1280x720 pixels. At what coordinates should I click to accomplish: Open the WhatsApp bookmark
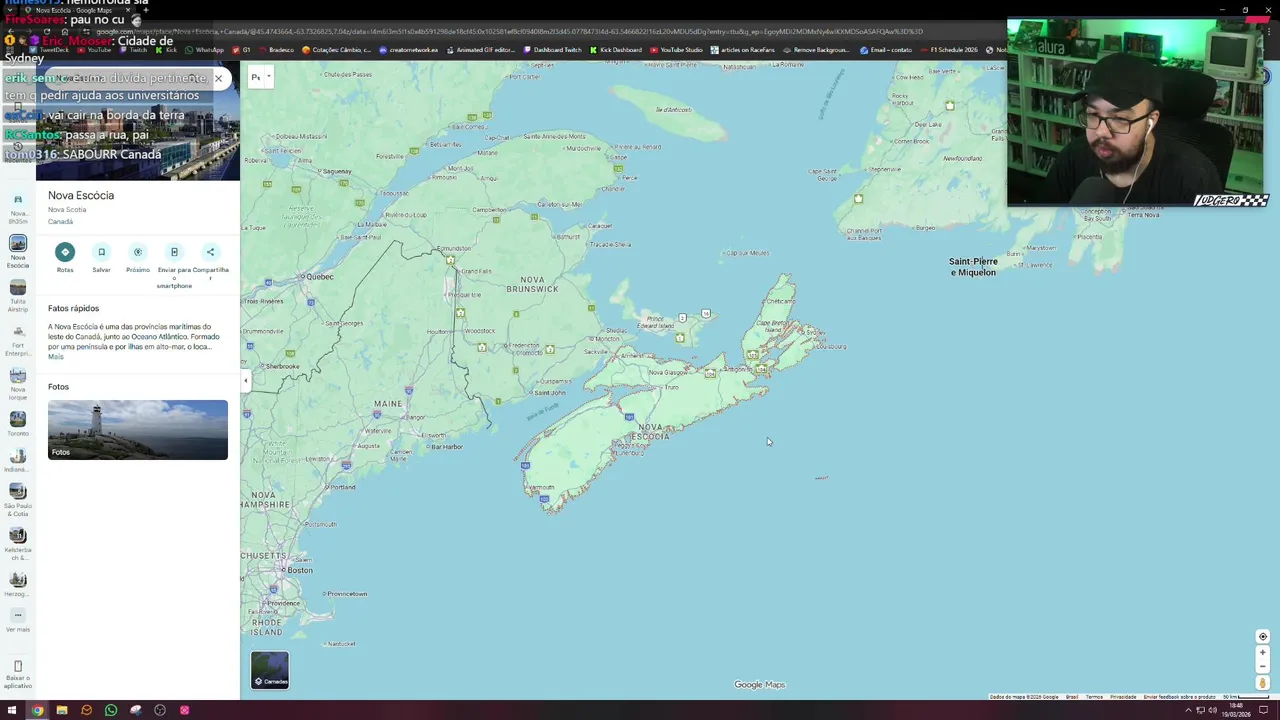pos(204,50)
